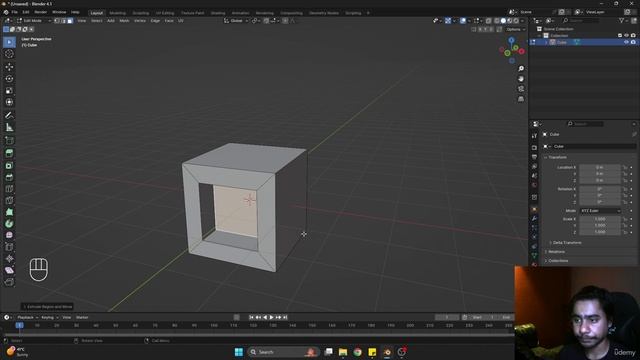Click the viewport zoom magnifier icon
Image resolution: width=640 pixels, height=360 pixels.
click(521, 69)
